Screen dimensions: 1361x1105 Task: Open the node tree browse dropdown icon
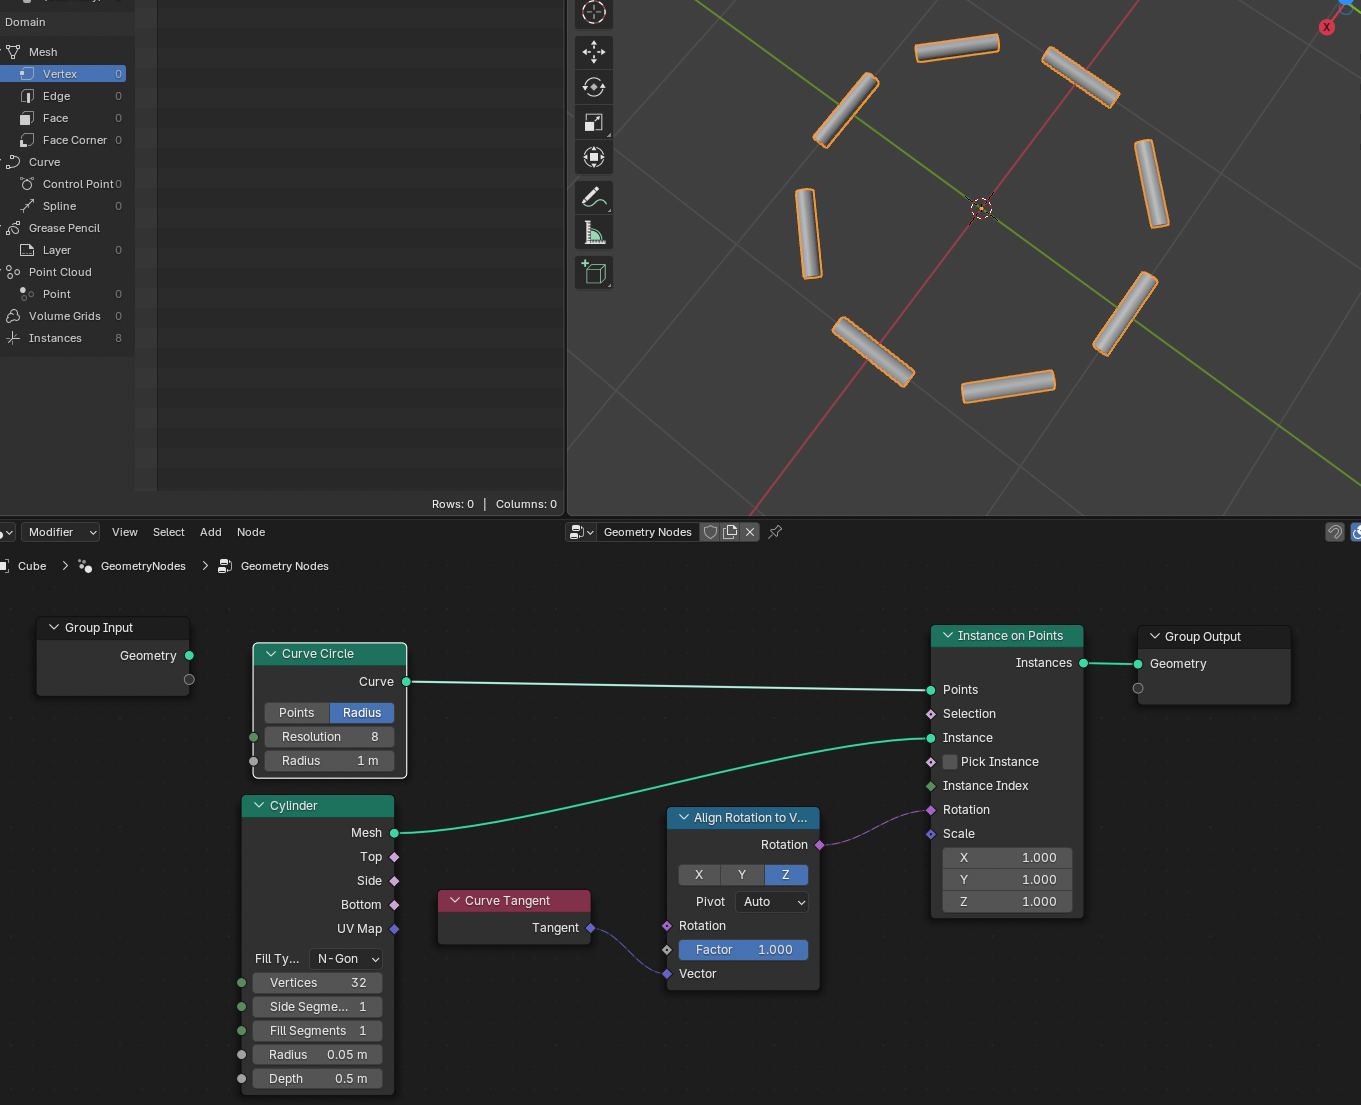click(582, 532)
